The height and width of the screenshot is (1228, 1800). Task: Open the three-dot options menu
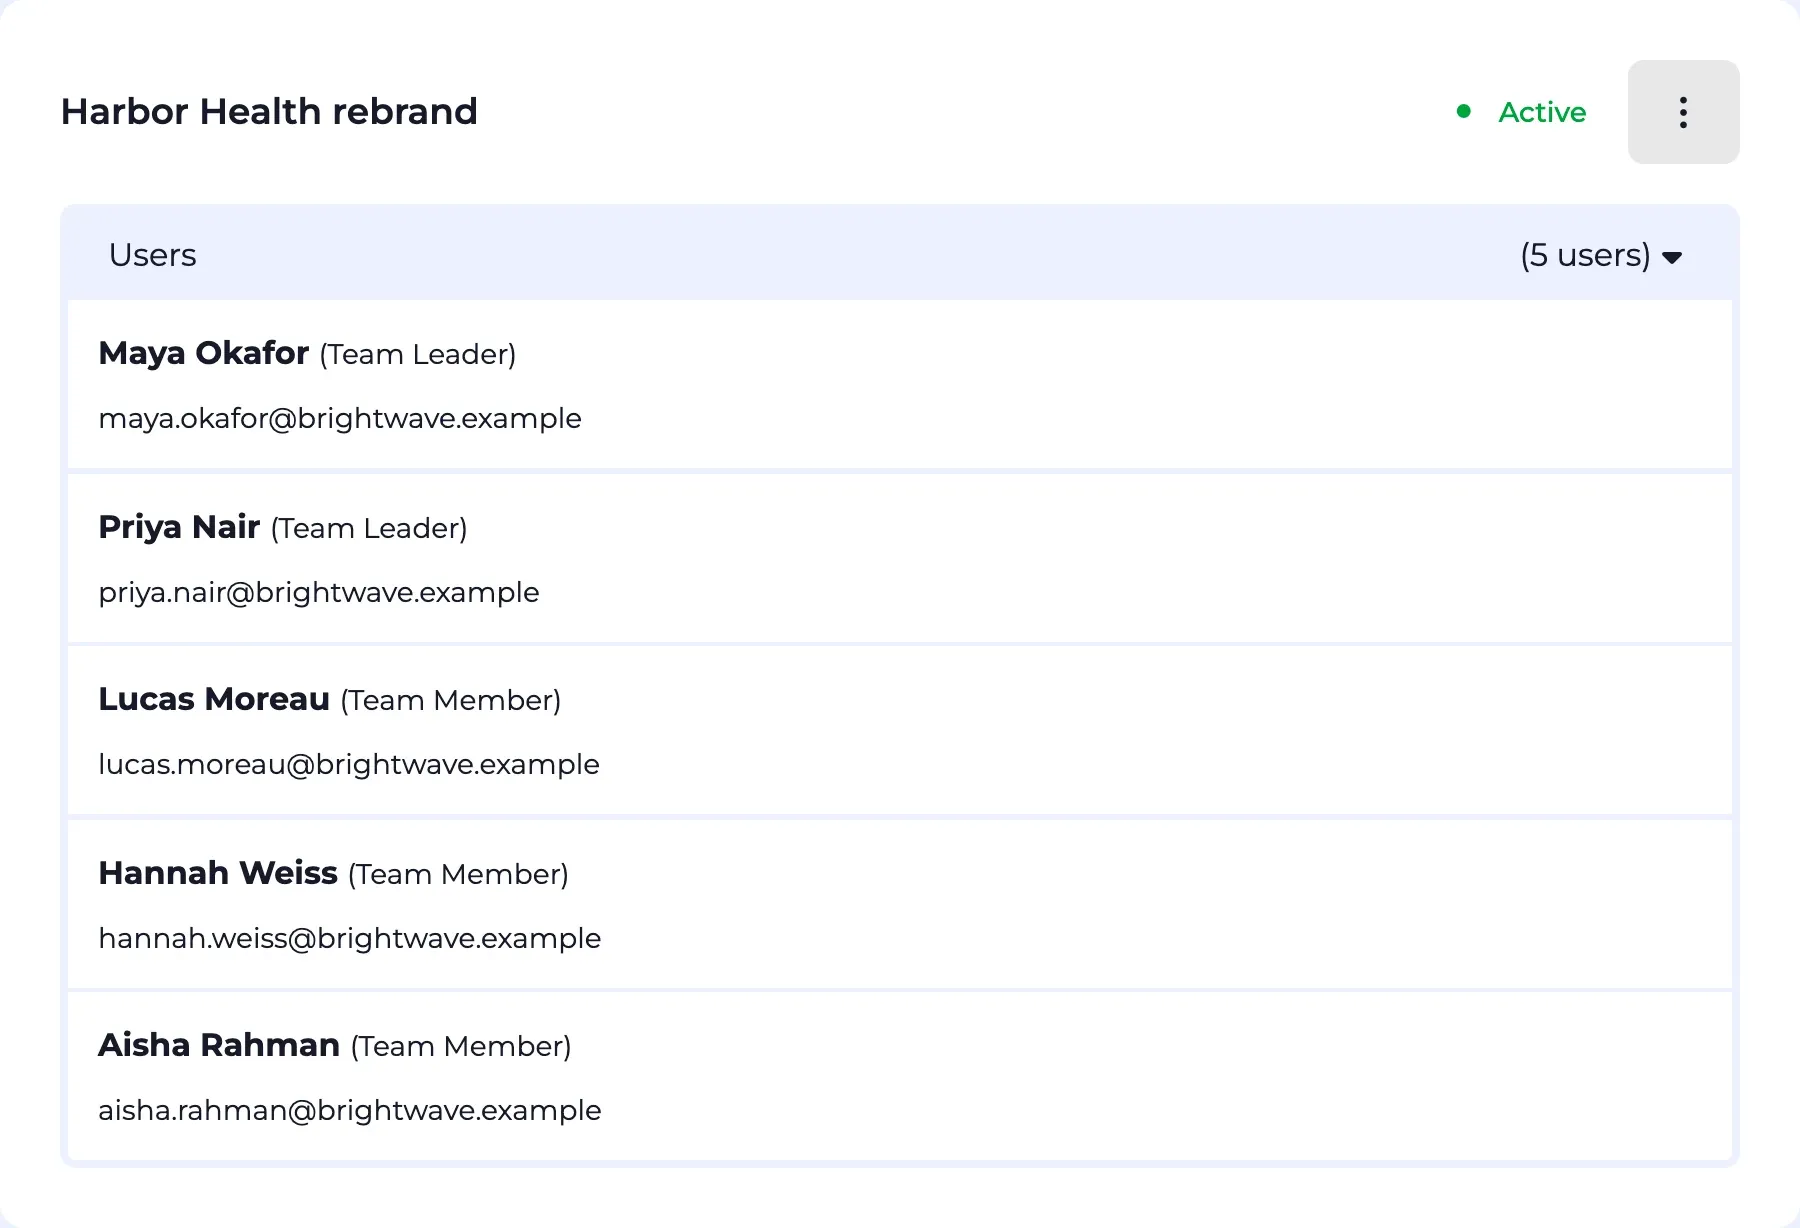(x=1683, y=112)
